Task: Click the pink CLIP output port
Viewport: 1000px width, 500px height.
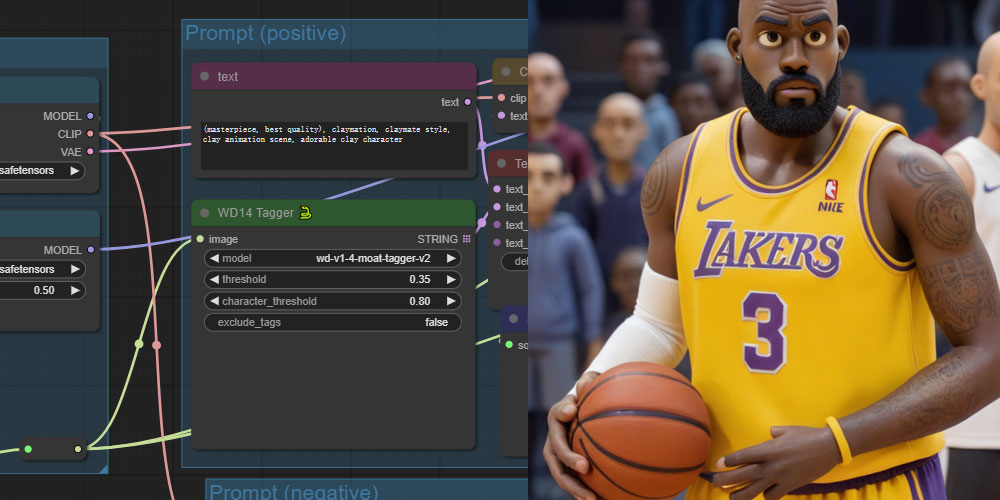Action: pyautogui.click(x=90, y=134)
